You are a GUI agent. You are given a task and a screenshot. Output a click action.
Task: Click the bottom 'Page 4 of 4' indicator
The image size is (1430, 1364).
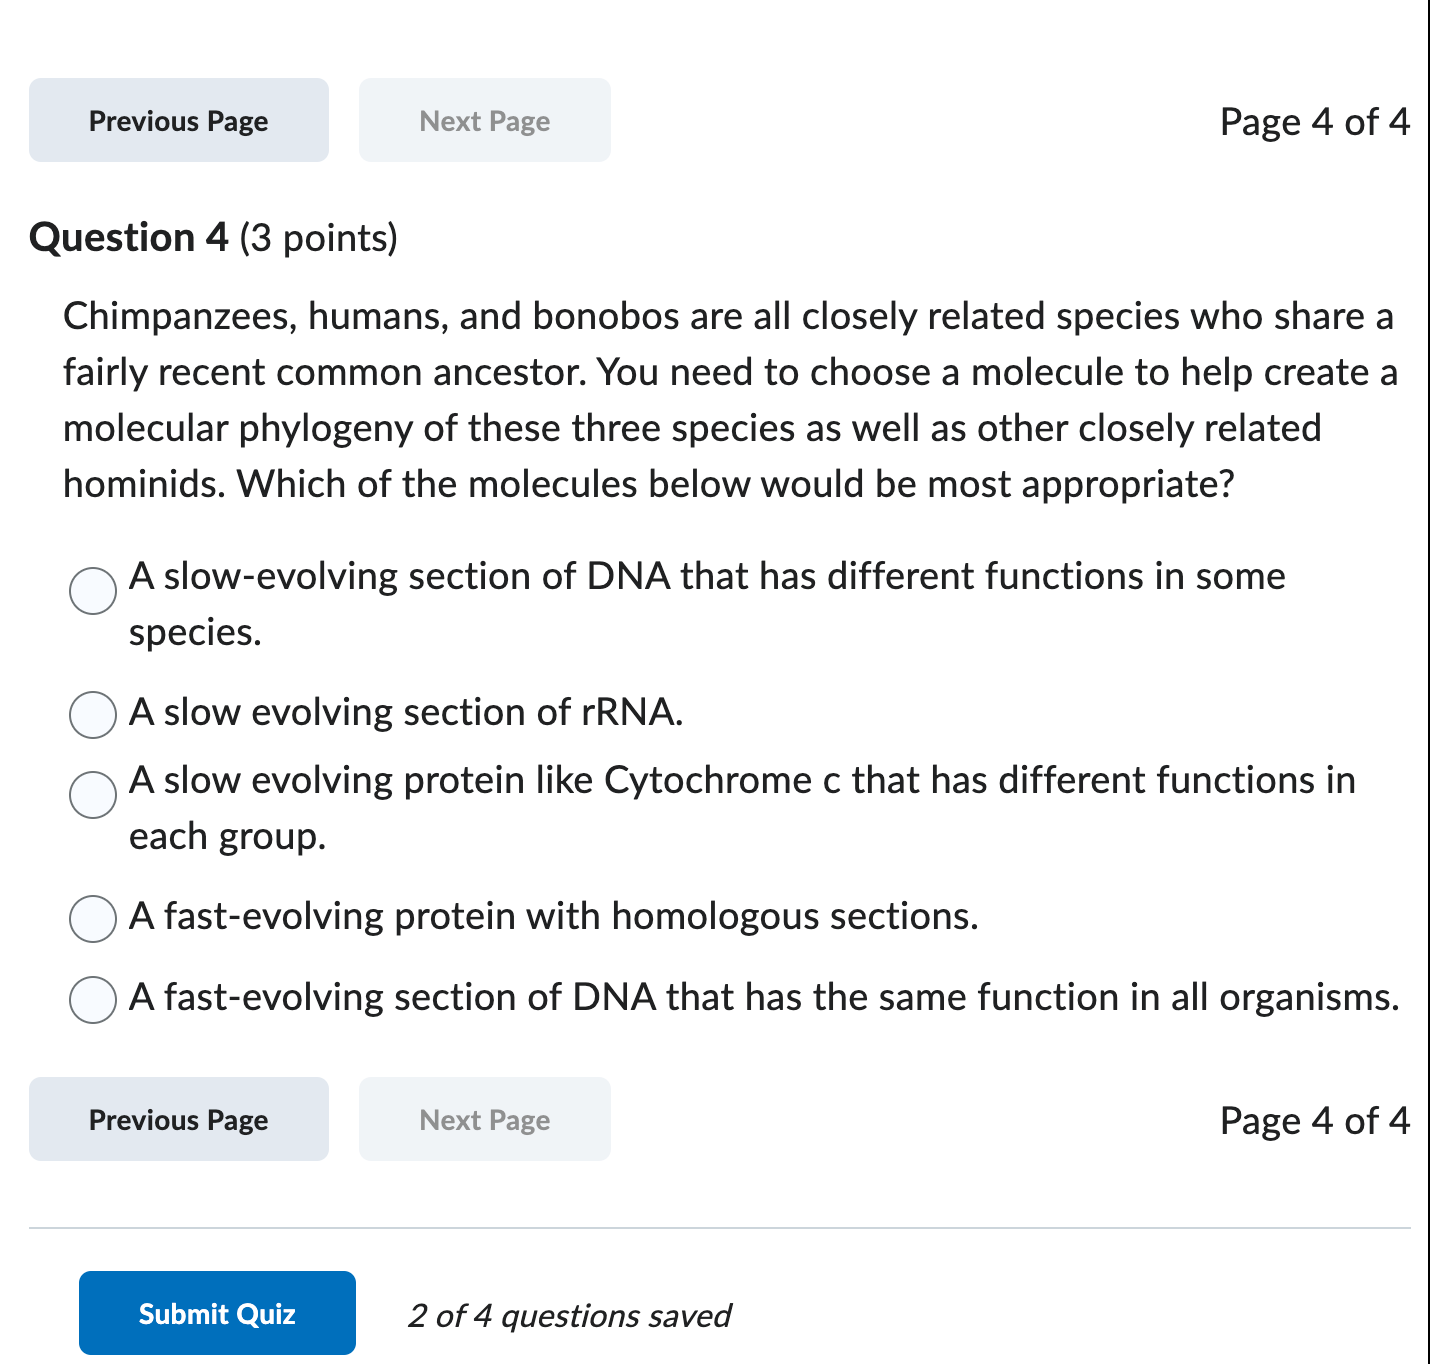click(x=1314, y=1121)
